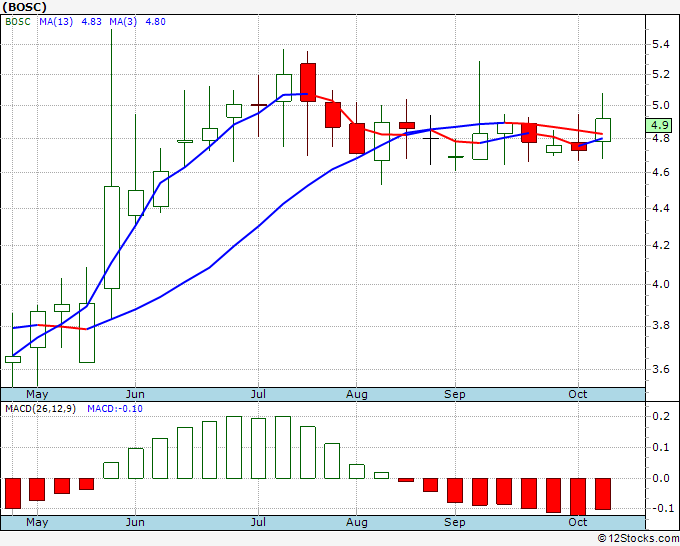
Task: Click the Oct label under the MACD panel
Action: 578,522
